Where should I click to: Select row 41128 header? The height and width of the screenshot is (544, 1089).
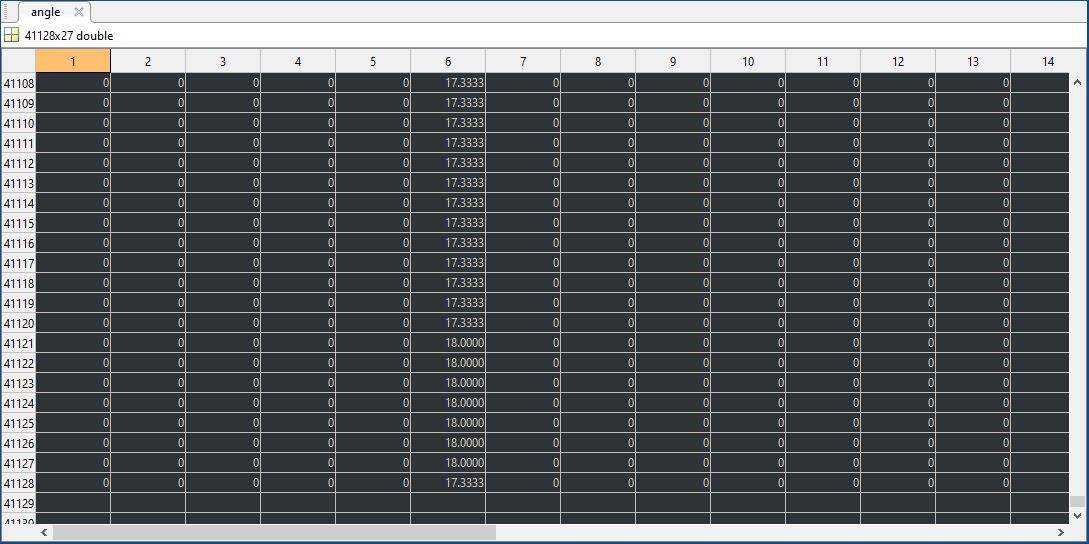(18, 483)
